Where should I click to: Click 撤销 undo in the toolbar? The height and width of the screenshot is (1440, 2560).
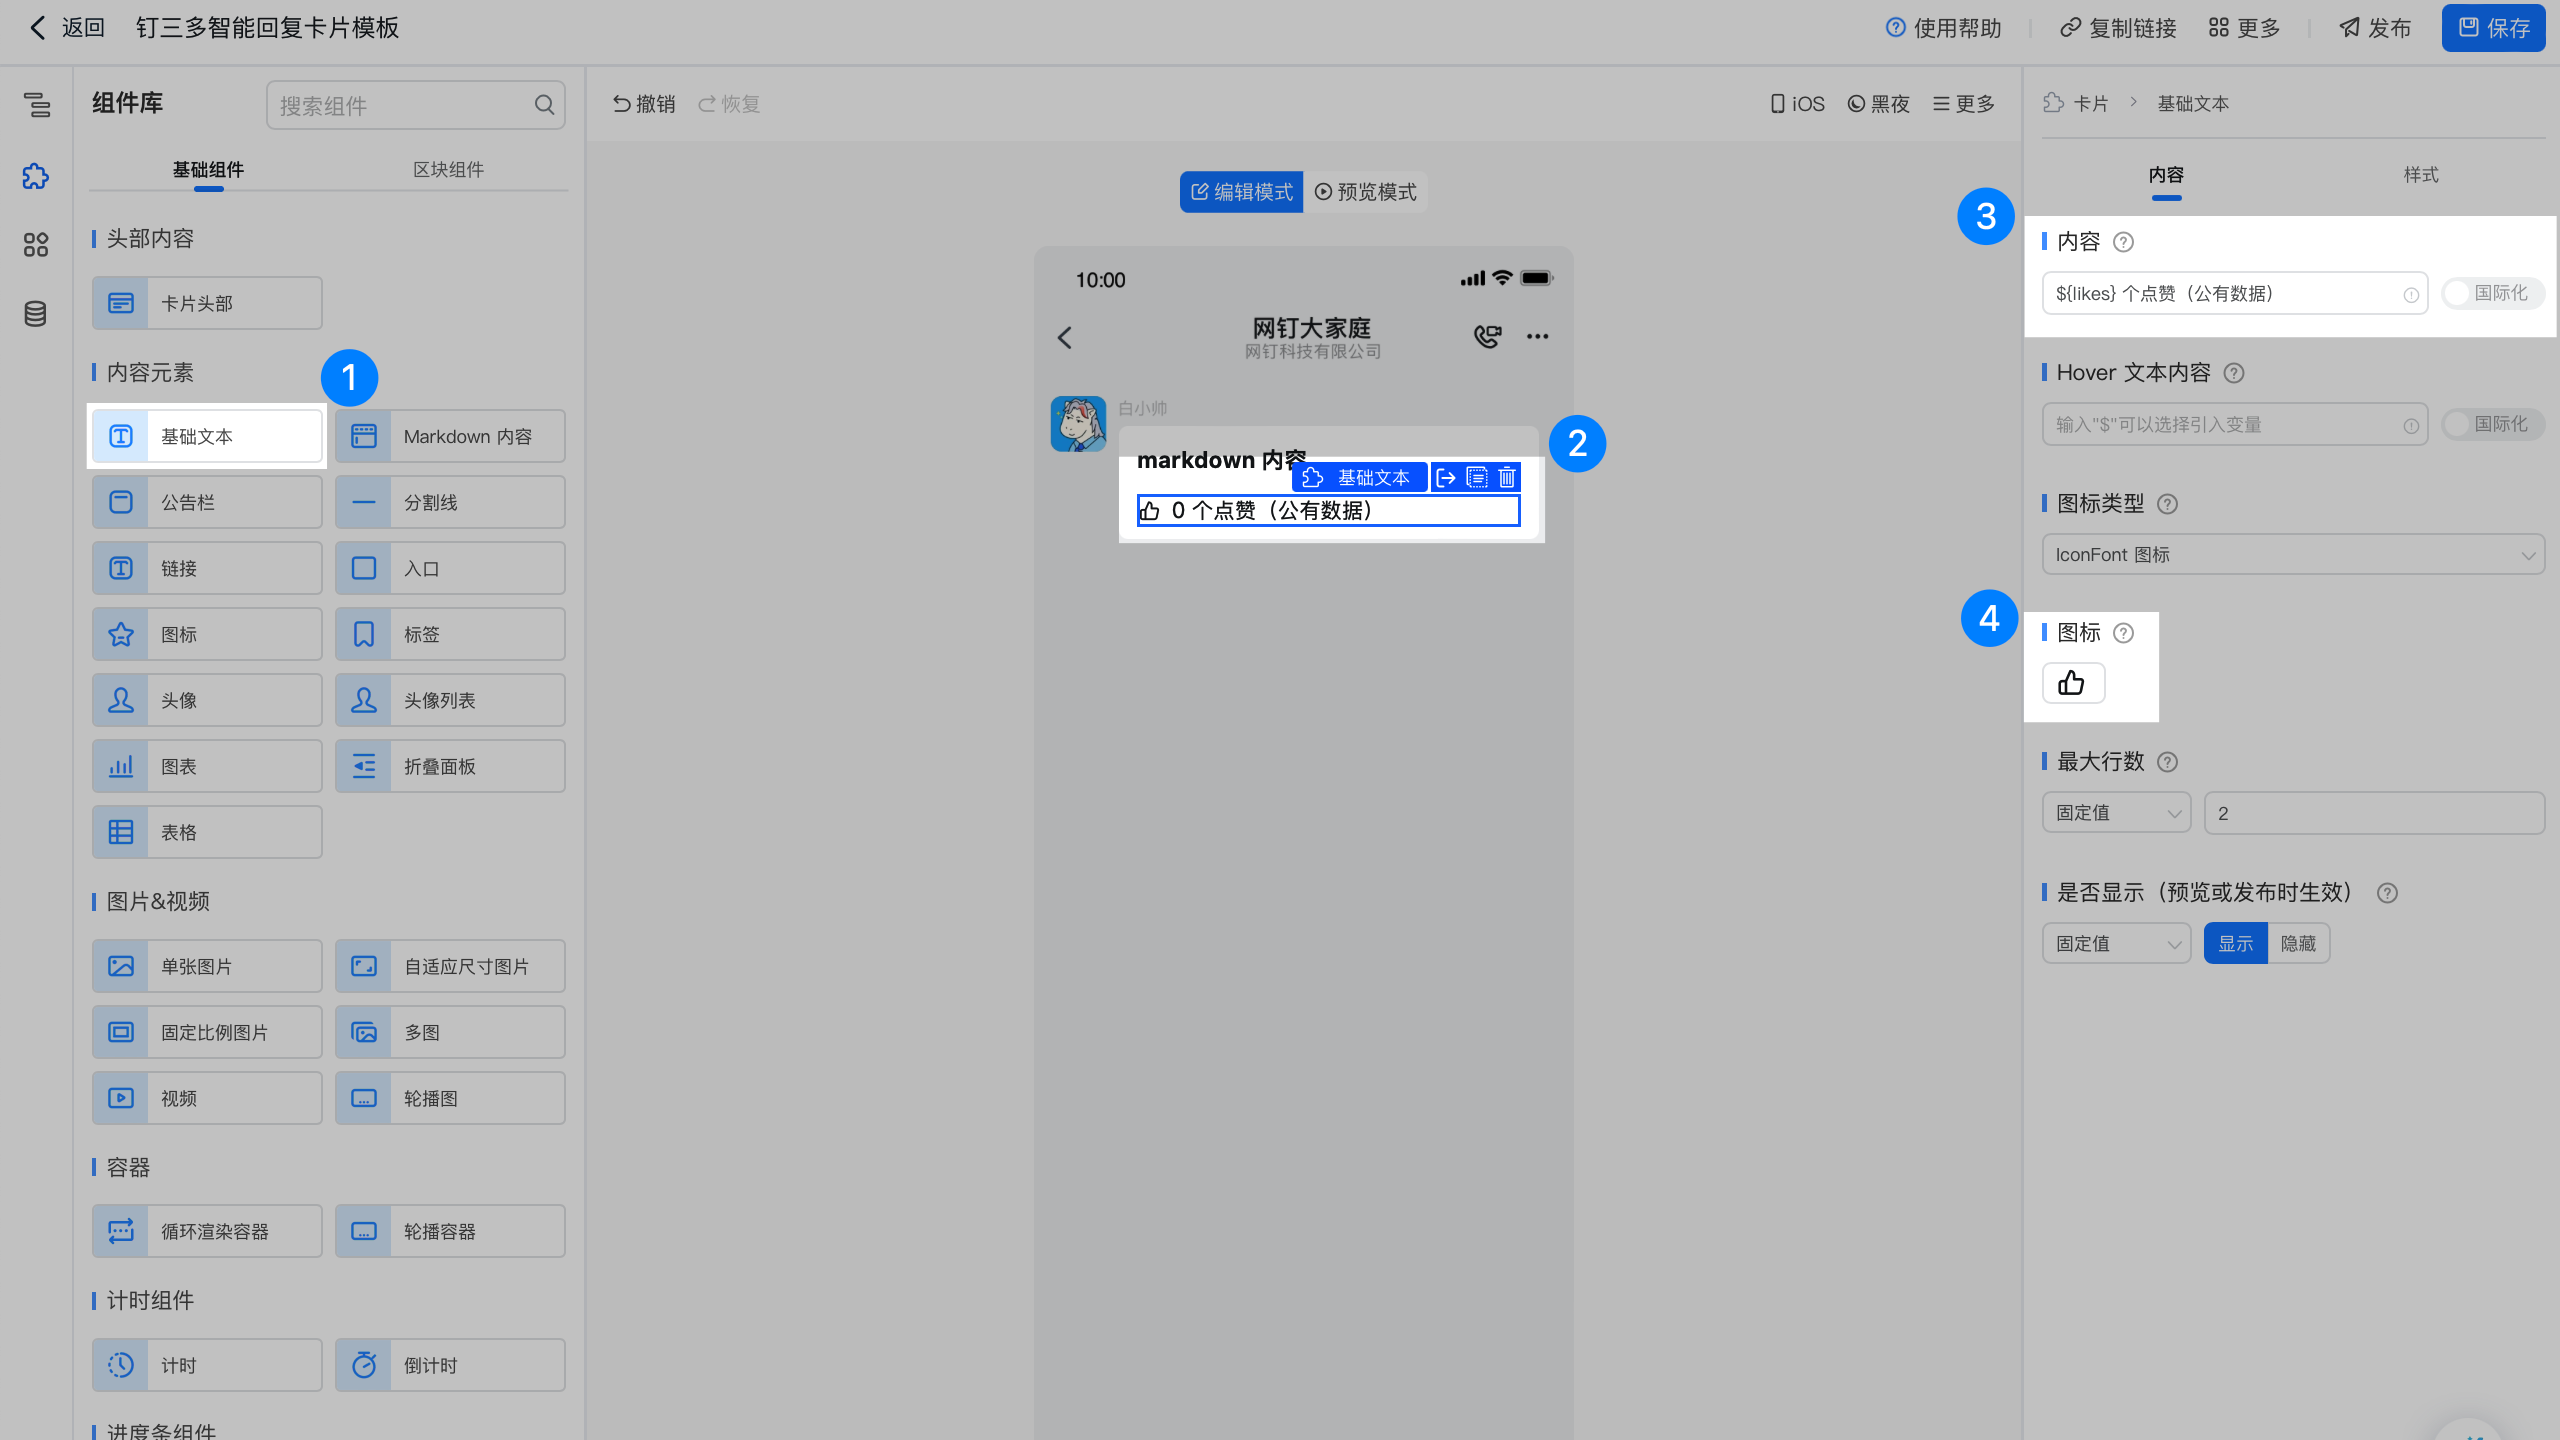pyautogui.click(x=644, y=104)
